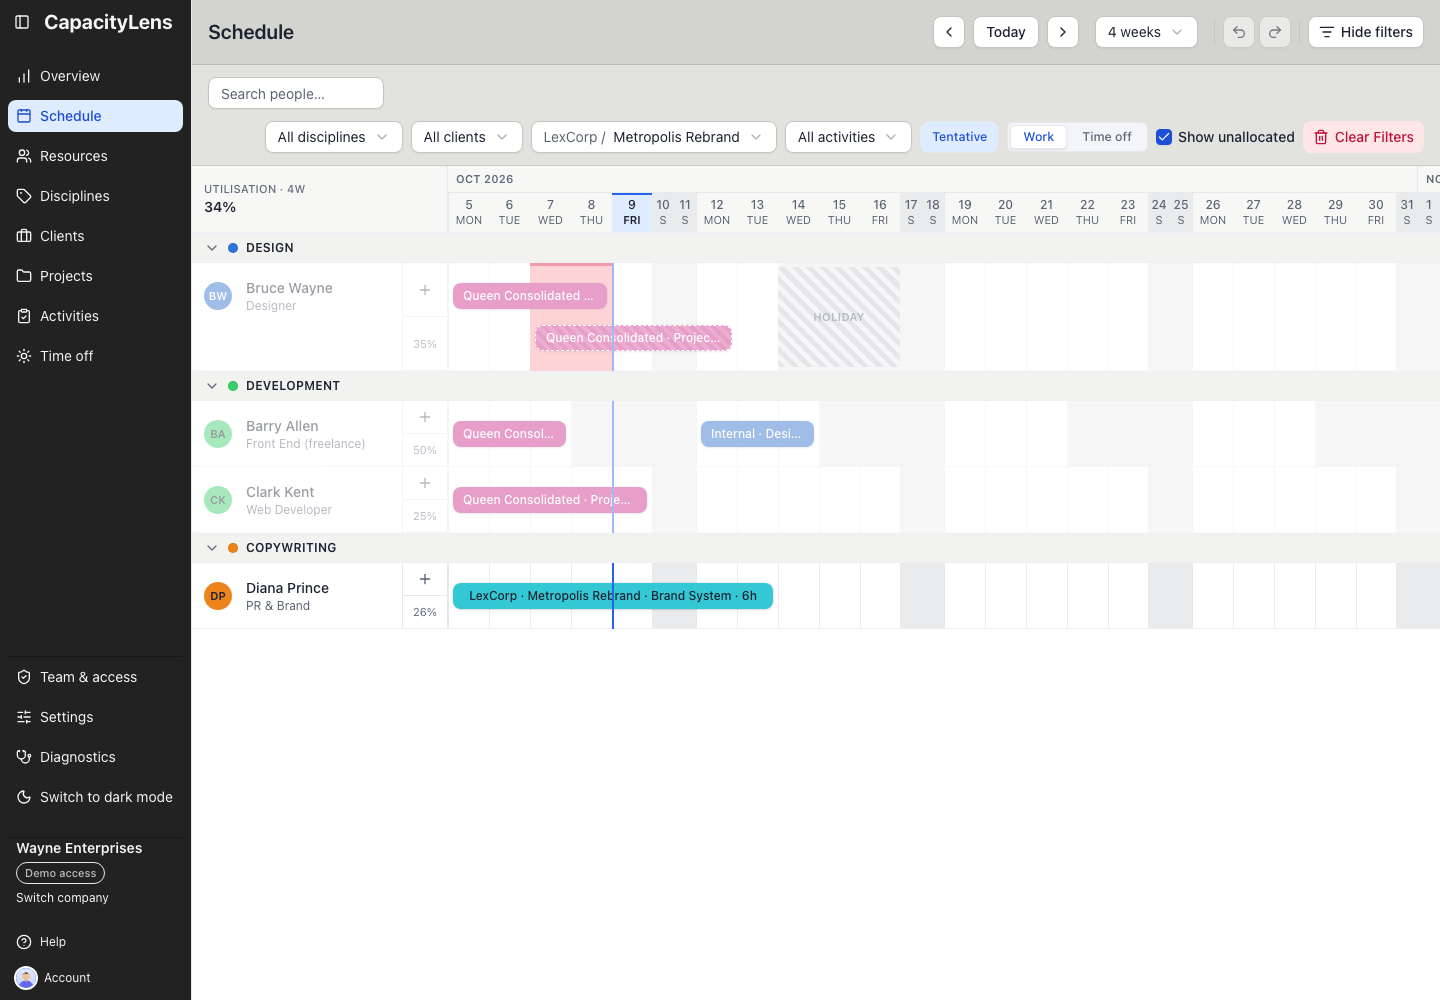Click Barry Allen BA avatar
The width and height of the screenshot is (1440, 1000).
click(218, 434)
